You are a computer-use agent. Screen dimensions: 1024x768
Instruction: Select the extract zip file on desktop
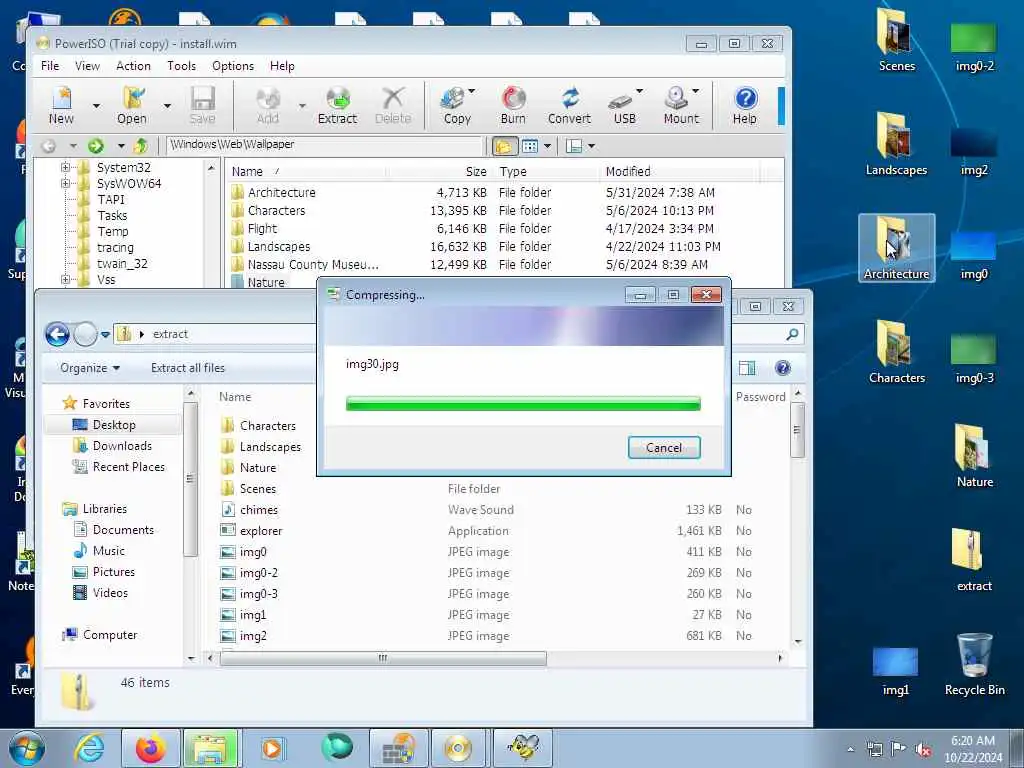pos(974,560)
